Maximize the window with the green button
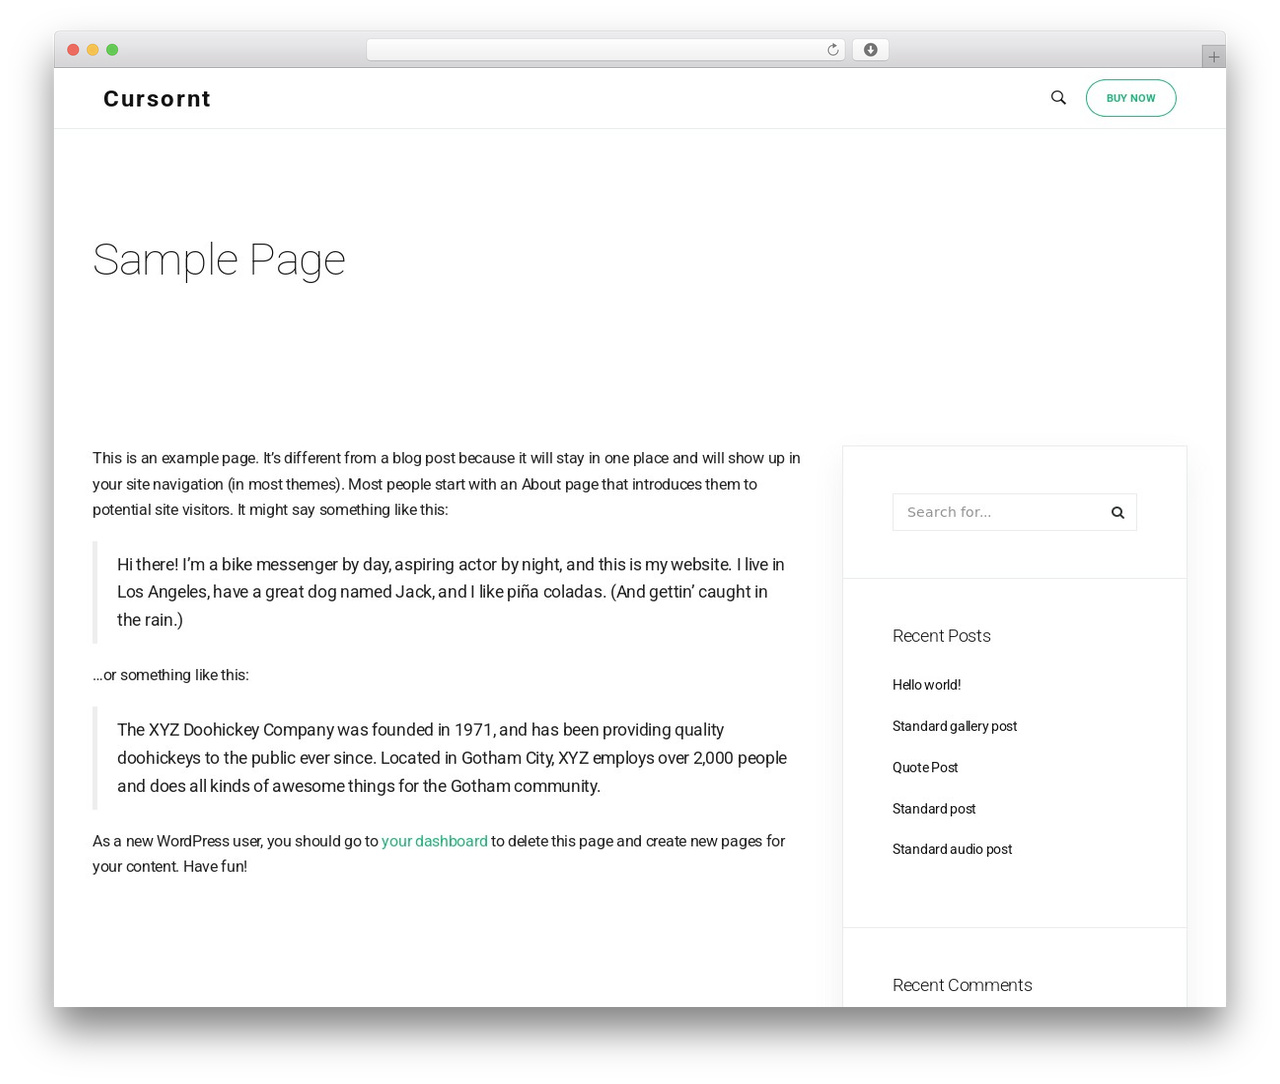This screenshot has height=1084, width=1280. click(x=112, y=50)
